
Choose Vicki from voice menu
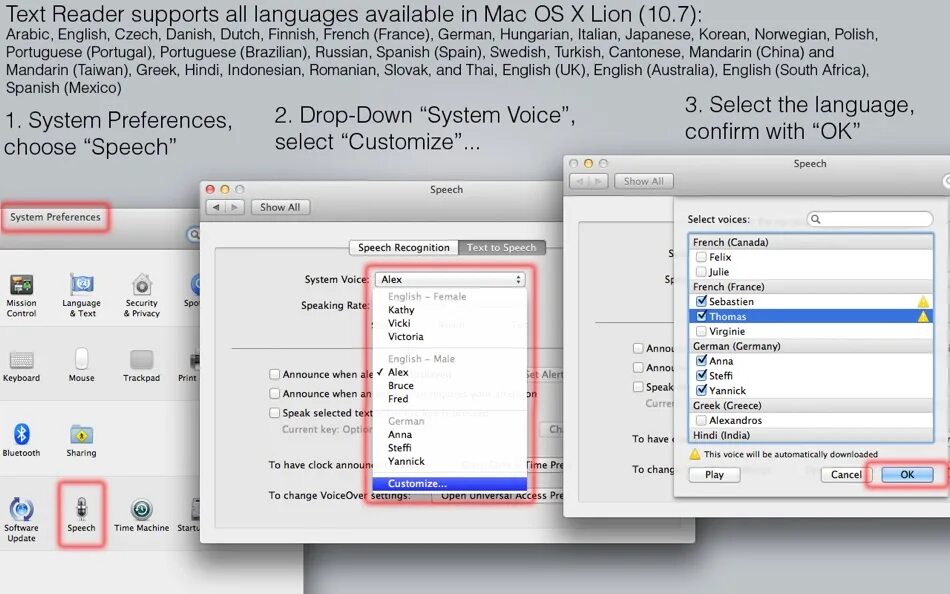(x=450, y=323)
